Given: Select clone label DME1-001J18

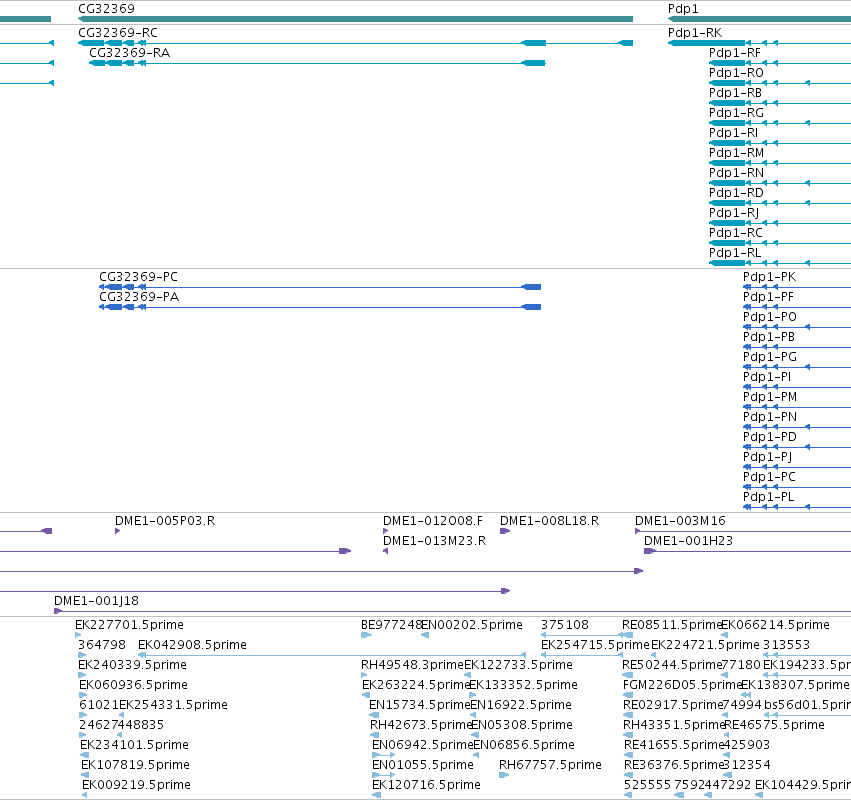Looking at the screenshot, I should point(96,601).
